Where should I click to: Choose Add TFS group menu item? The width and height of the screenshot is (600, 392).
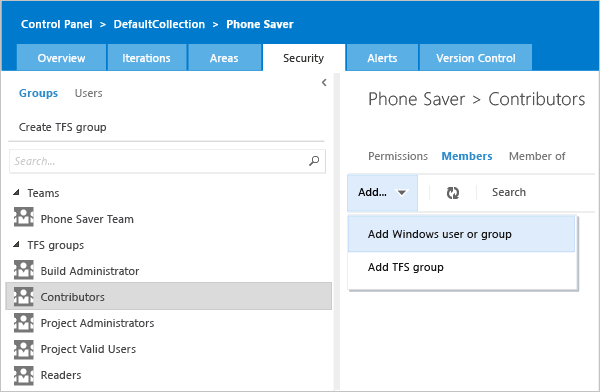[461, 267]
